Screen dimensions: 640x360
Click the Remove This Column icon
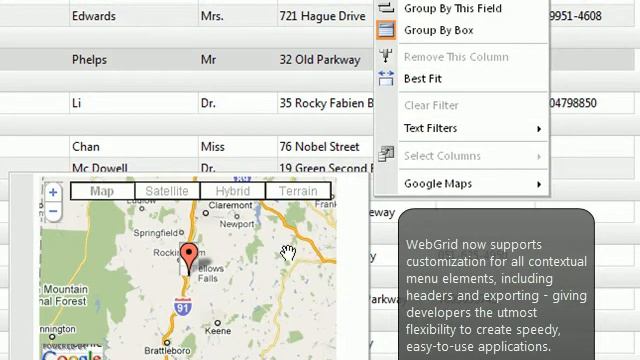point(386,56)
